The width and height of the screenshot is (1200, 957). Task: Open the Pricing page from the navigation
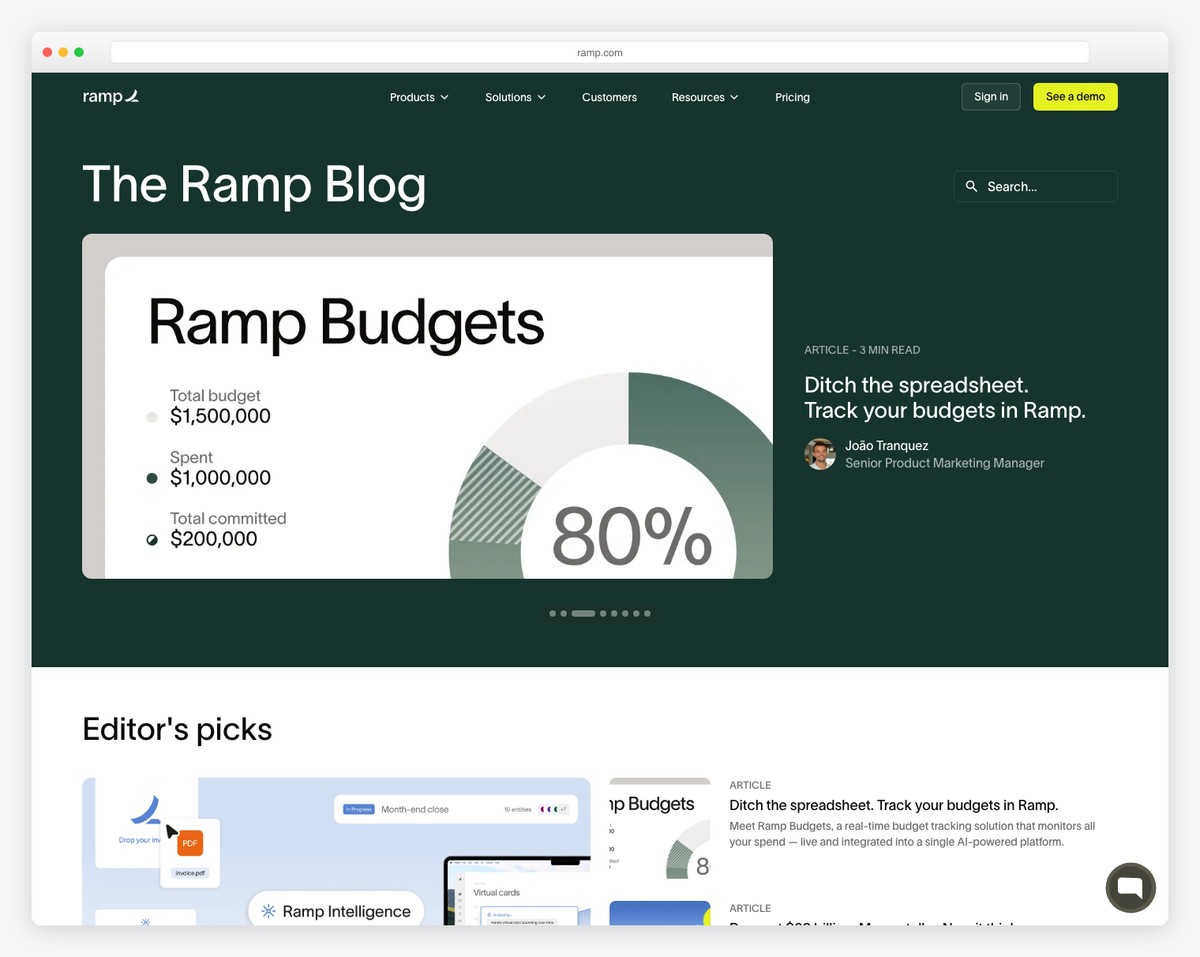(x=792, y=97)
